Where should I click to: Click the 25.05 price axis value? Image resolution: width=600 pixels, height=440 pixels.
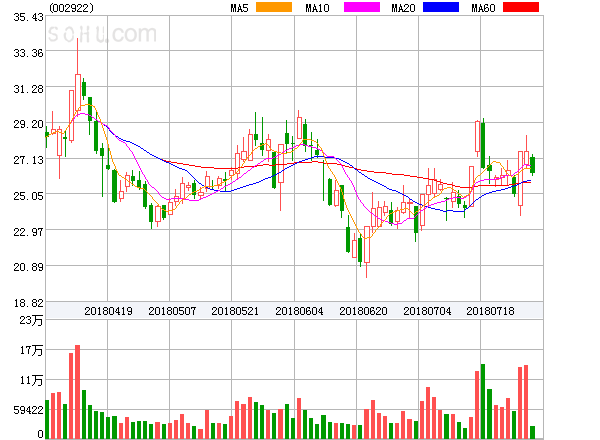pyautogui.click(x=28, y=196)
